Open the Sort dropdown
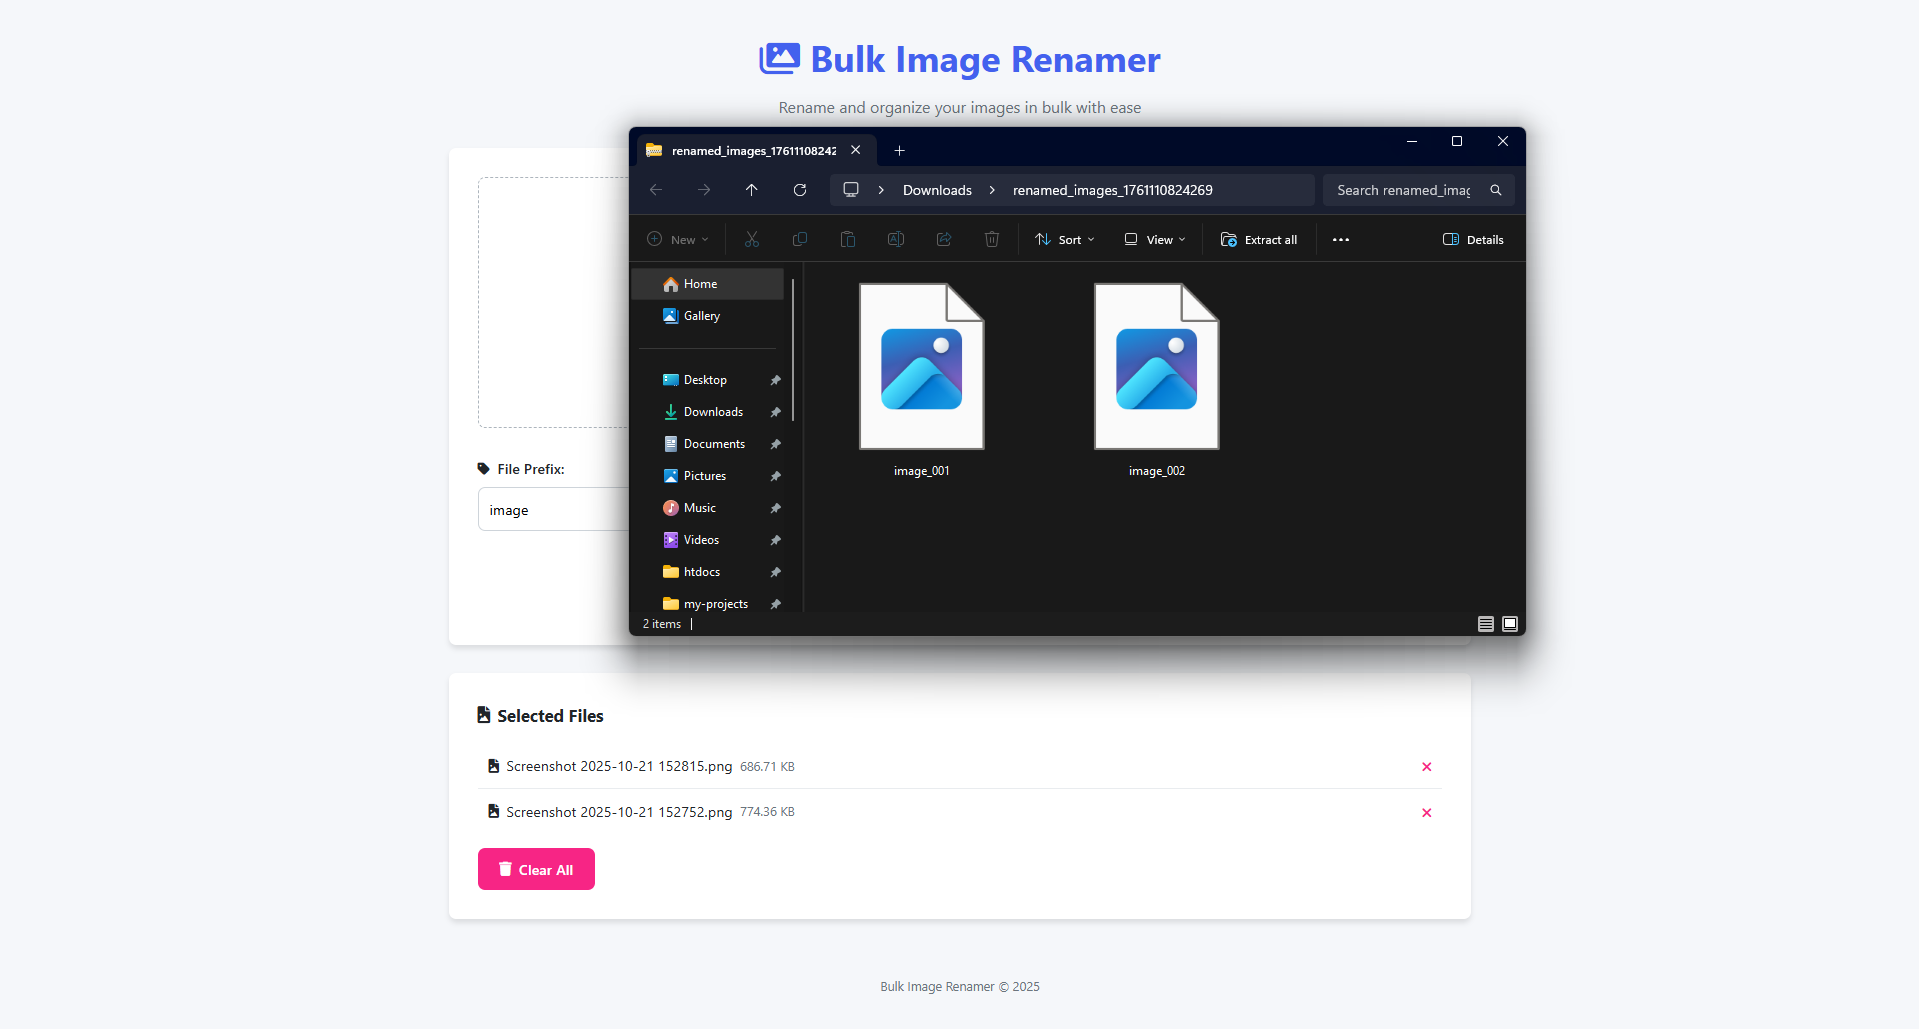Viewport: 1919px width, 1029px height. (1065, 240)
